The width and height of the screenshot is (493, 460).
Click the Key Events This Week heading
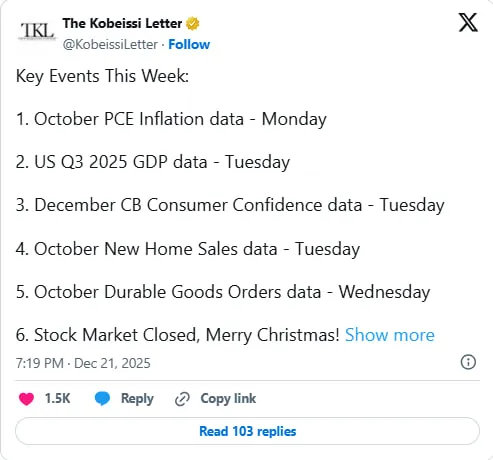[x=102, y=76]
